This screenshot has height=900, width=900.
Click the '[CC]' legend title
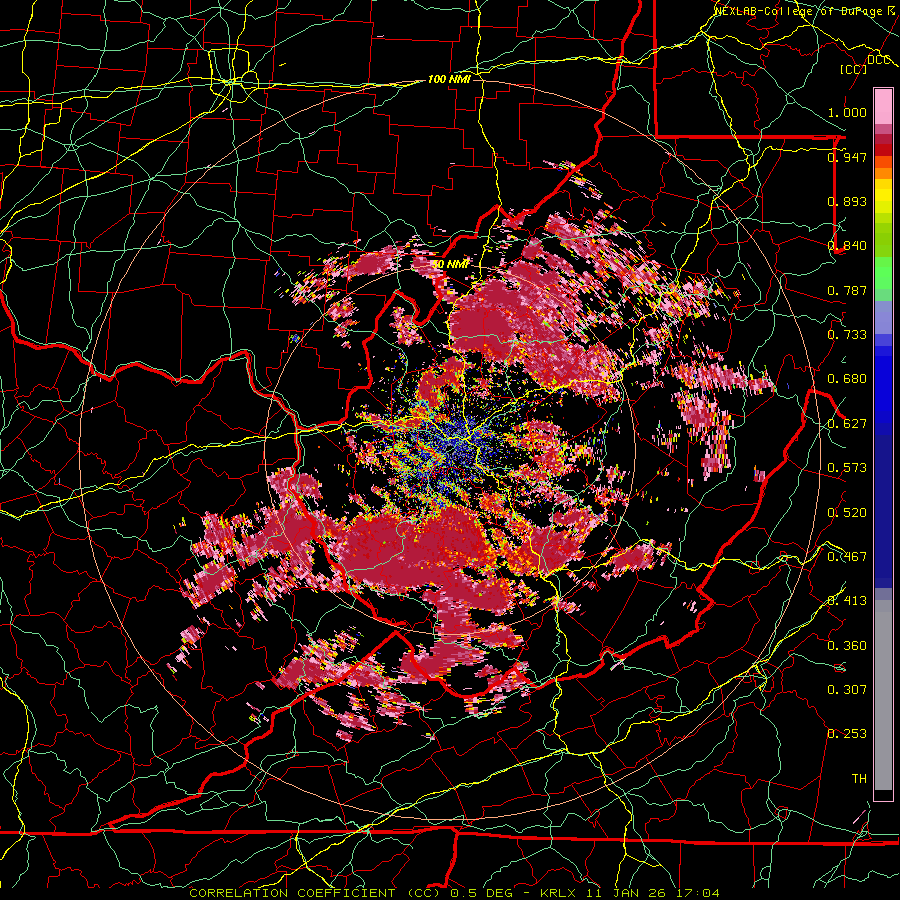[x=853, y=69]
